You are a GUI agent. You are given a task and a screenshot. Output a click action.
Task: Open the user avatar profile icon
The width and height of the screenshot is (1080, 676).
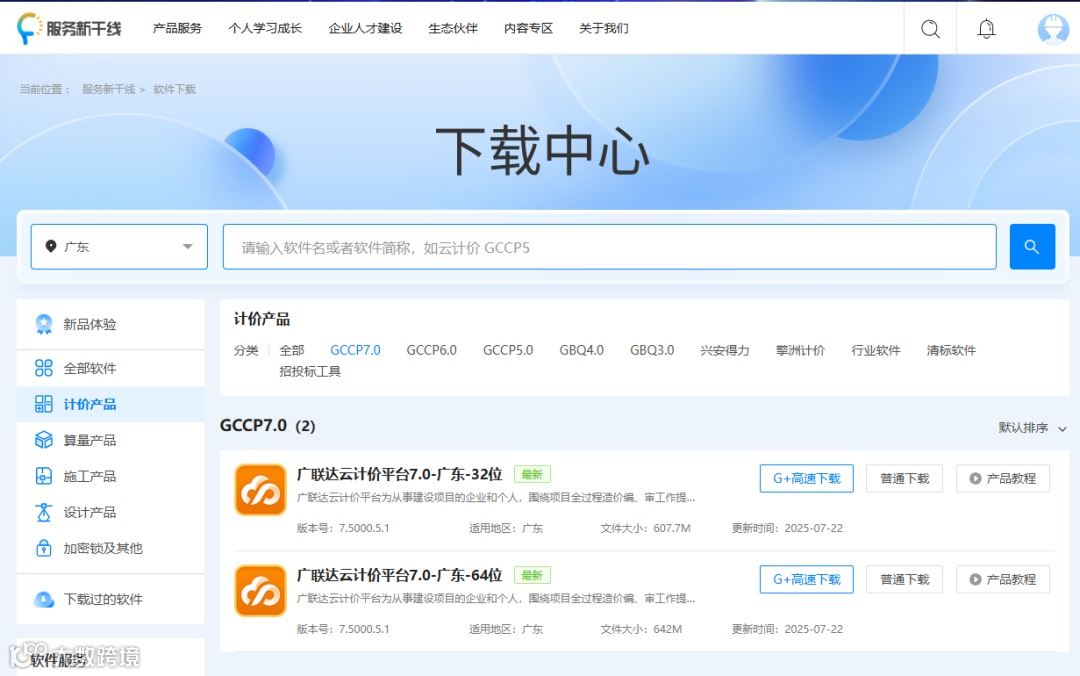[1053, 28]
